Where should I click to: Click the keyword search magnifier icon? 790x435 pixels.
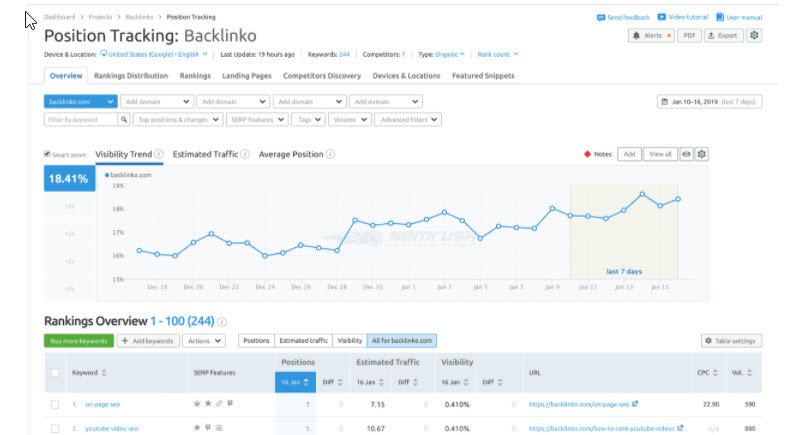coord(124,119)
